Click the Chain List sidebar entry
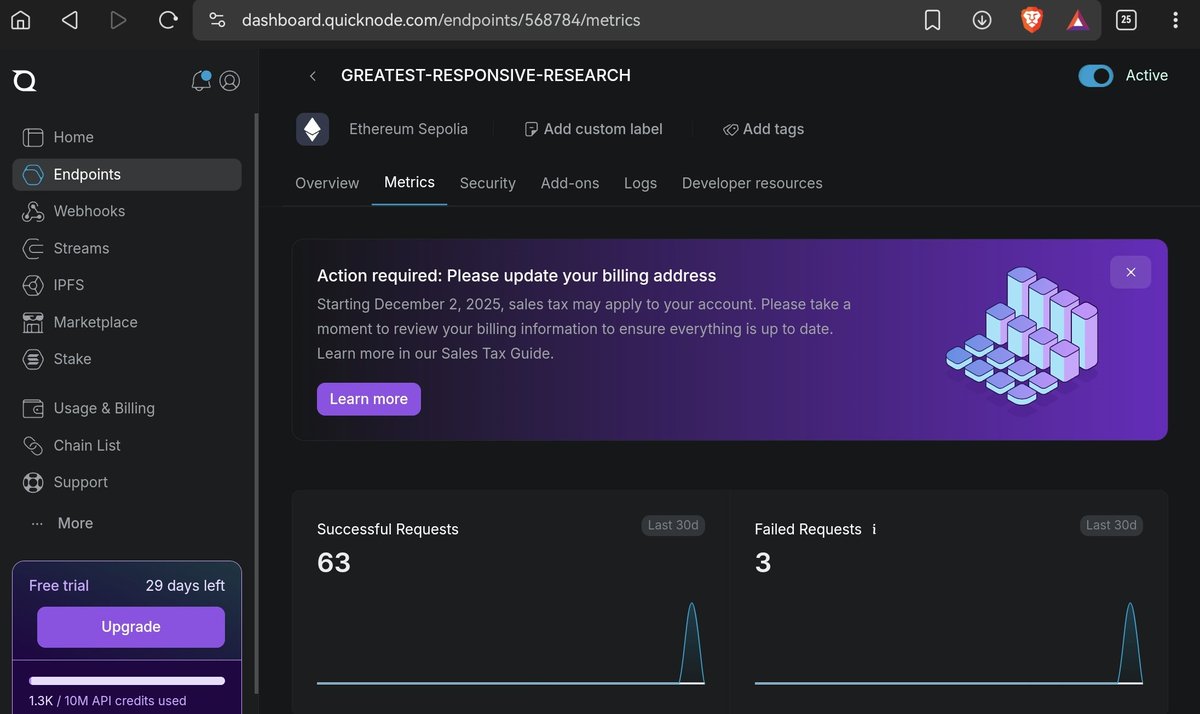The image size is (1200, 714). [x=89, y=445]
